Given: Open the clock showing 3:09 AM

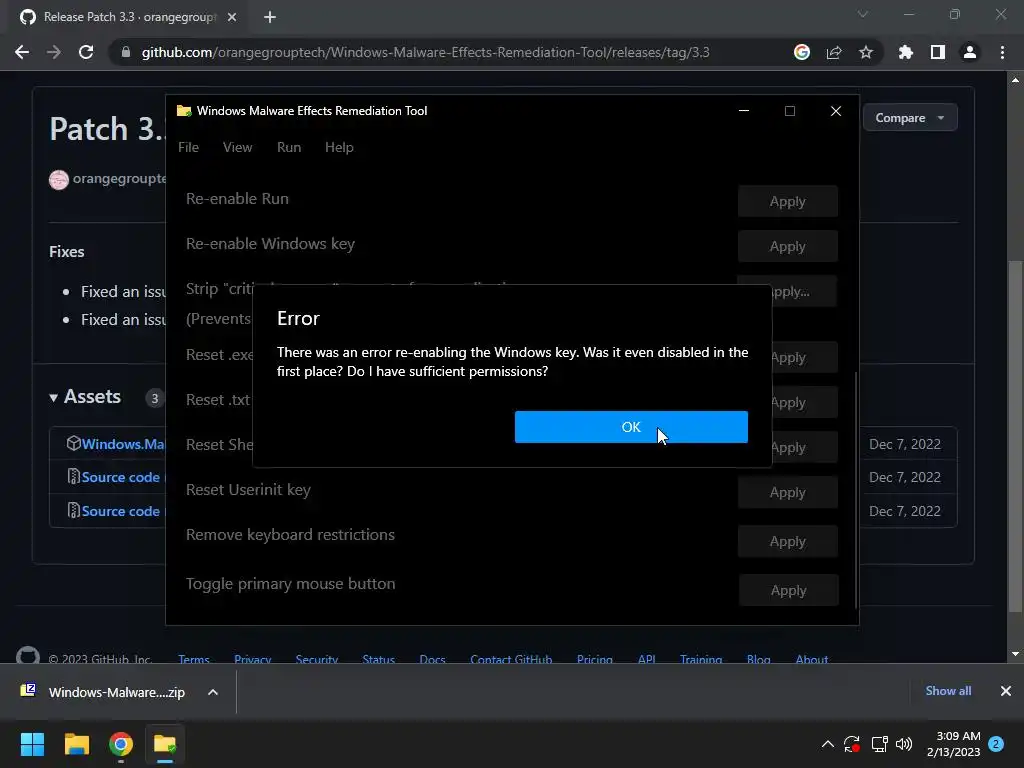Looking at the screenshot, I should [953, 744].
